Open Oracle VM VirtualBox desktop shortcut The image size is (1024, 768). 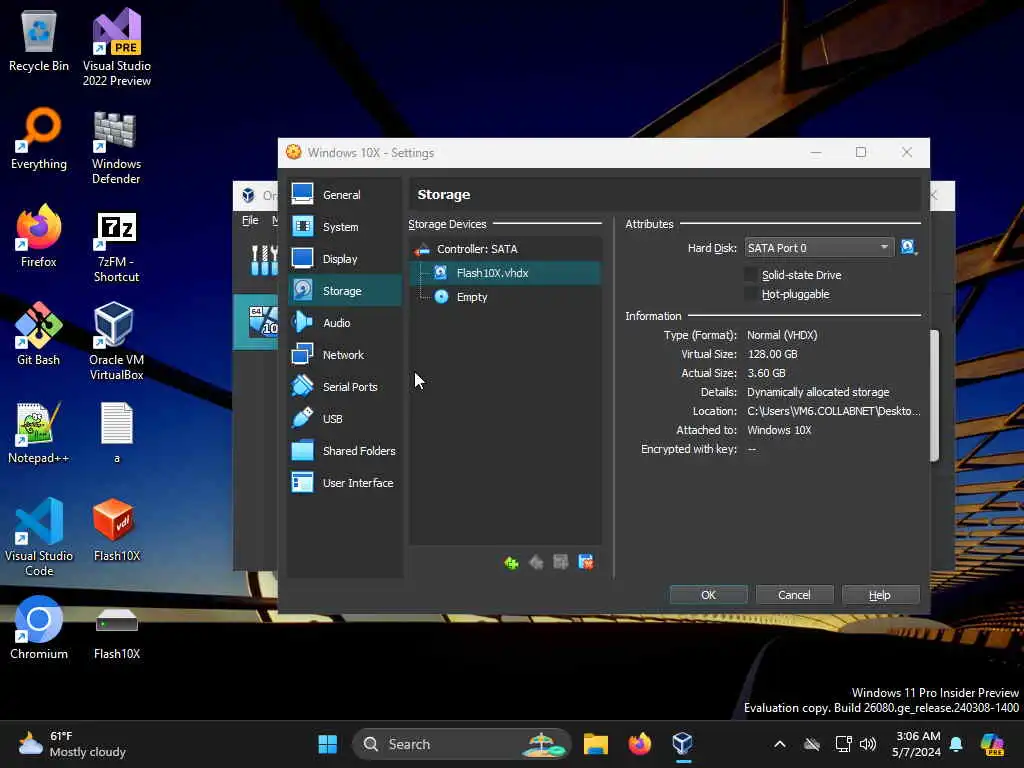(x=116, y=341)
